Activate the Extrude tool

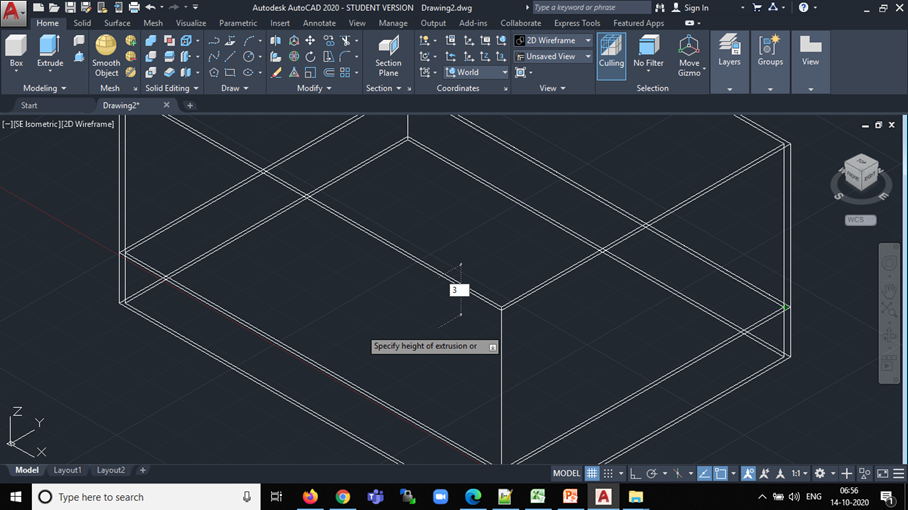tap(50, 51)
